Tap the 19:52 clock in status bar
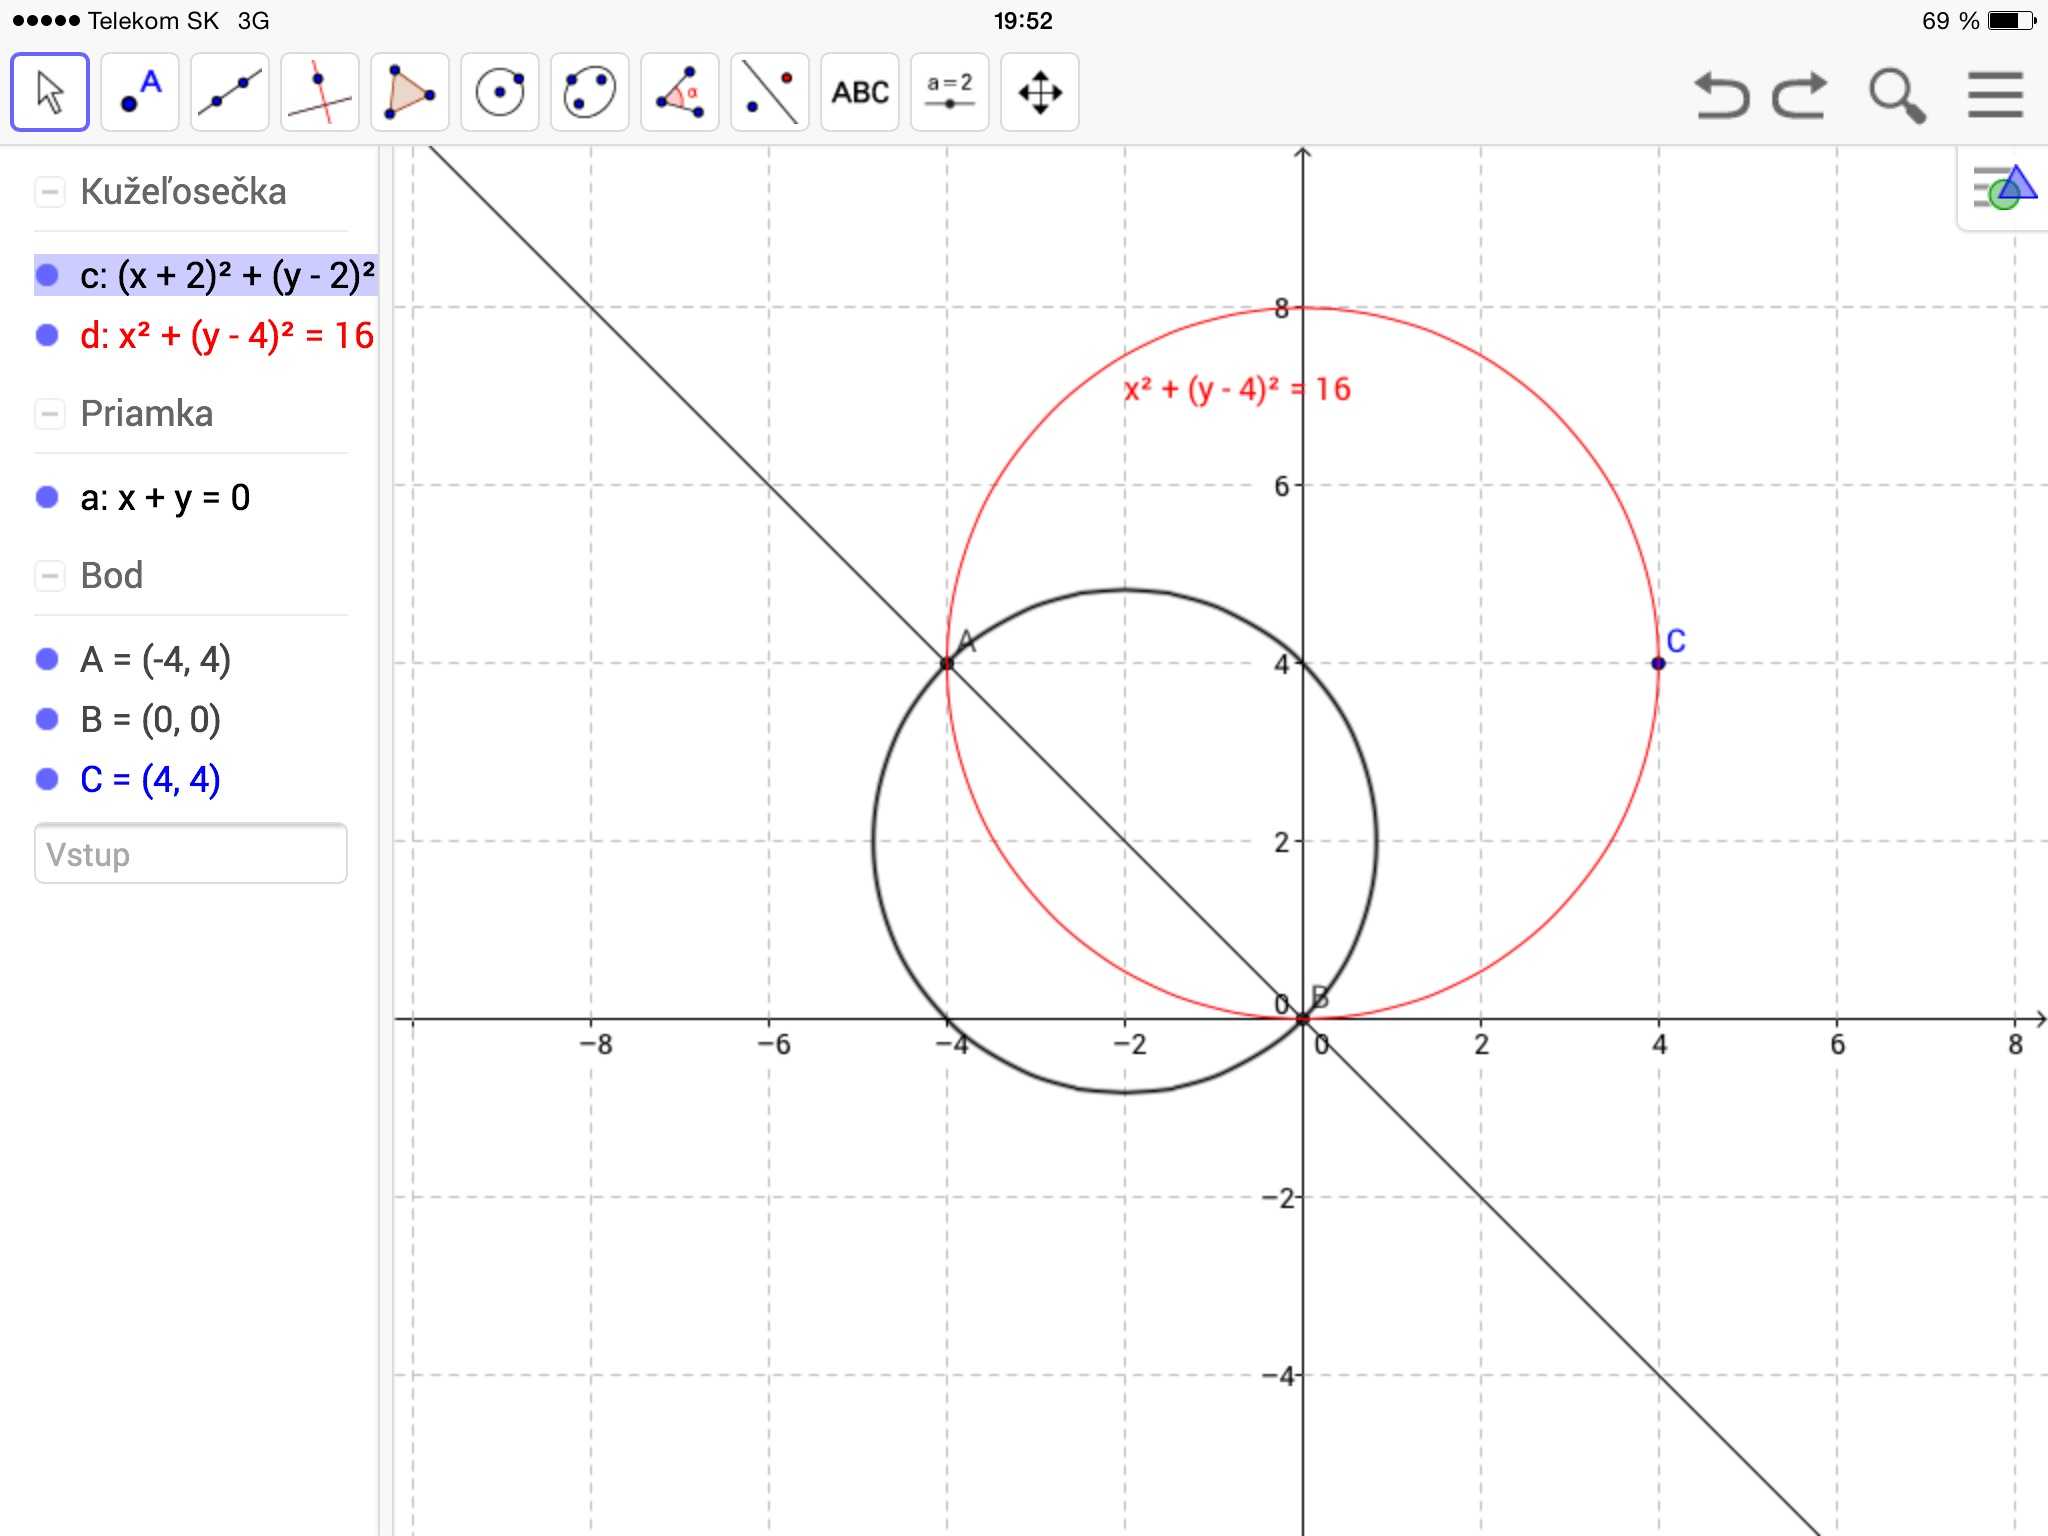 coord(1023,20)
